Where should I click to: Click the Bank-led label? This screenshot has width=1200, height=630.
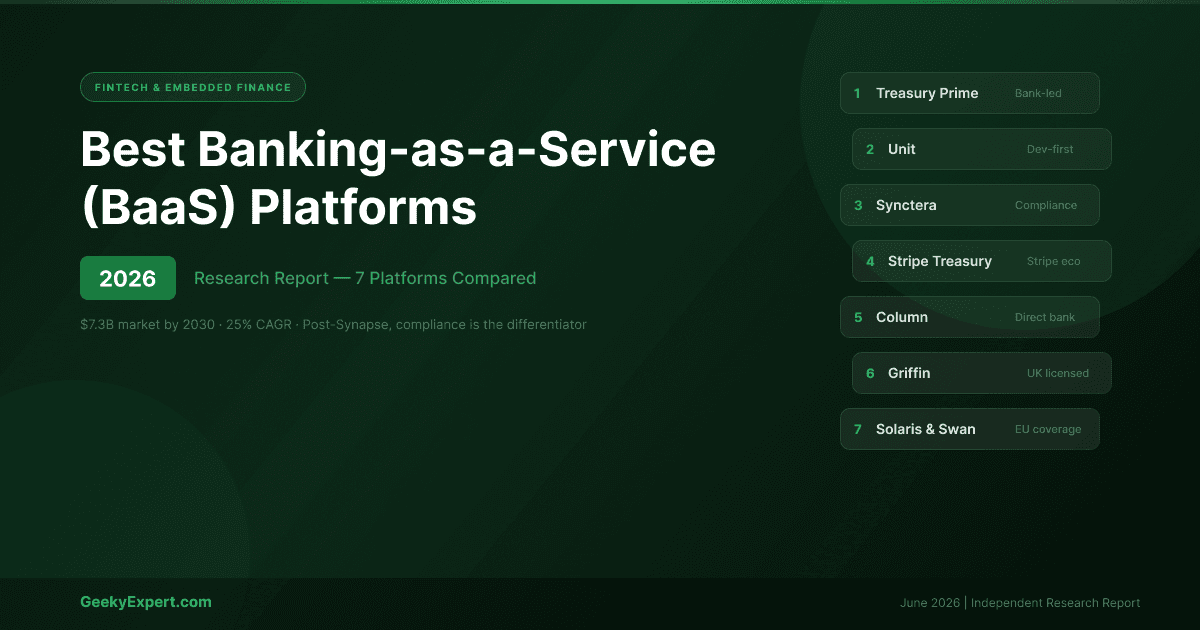1038,93
